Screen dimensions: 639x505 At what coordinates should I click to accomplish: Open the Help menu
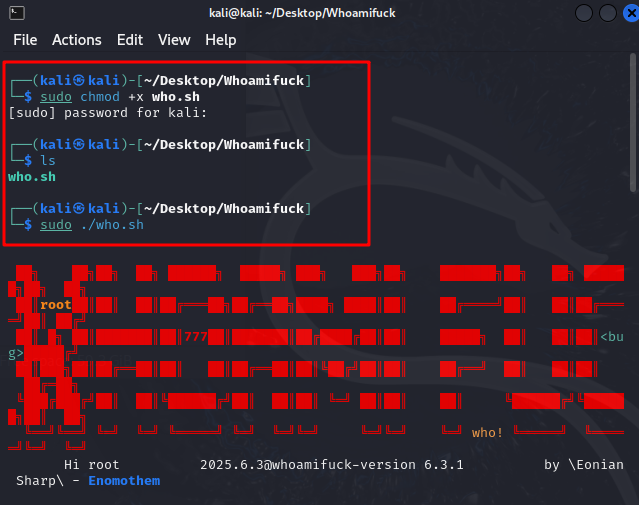point(221,40)
